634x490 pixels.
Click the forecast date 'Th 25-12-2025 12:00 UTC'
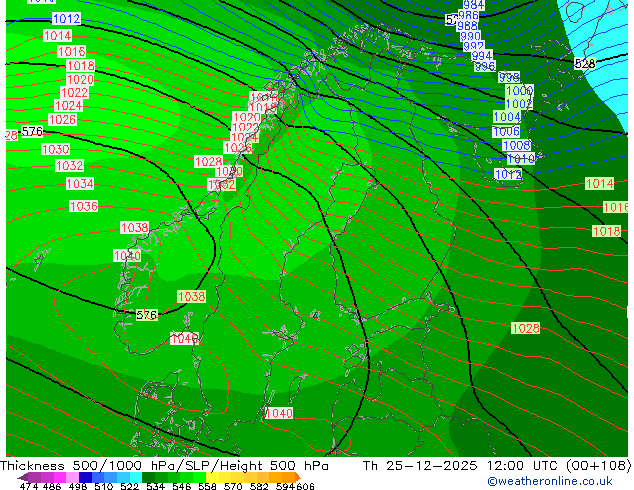(462, 466)
